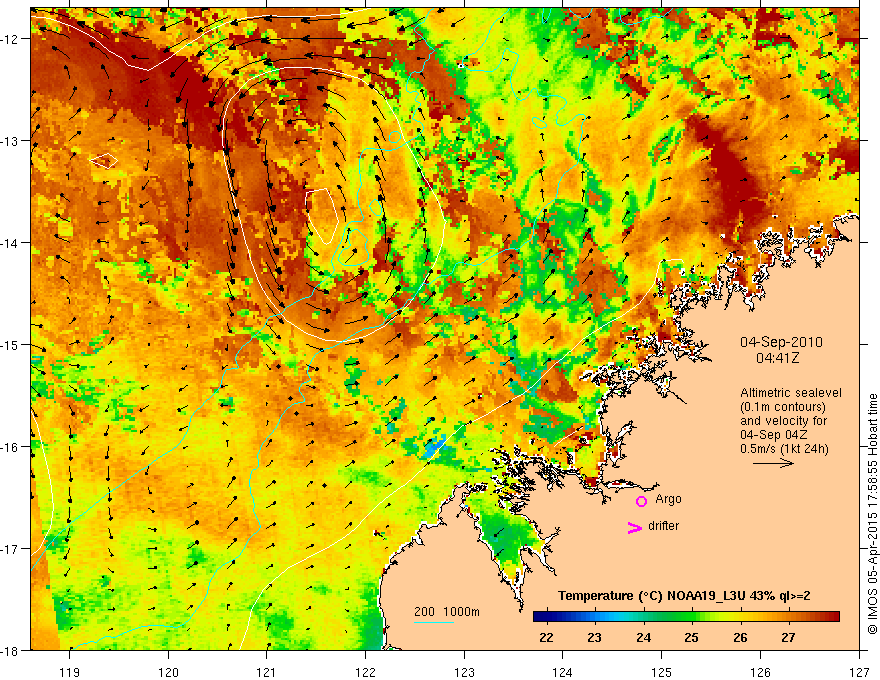Click the 'drifter' legend label
This screenshot has width=880, height=680.
click(x=663, y=526)
